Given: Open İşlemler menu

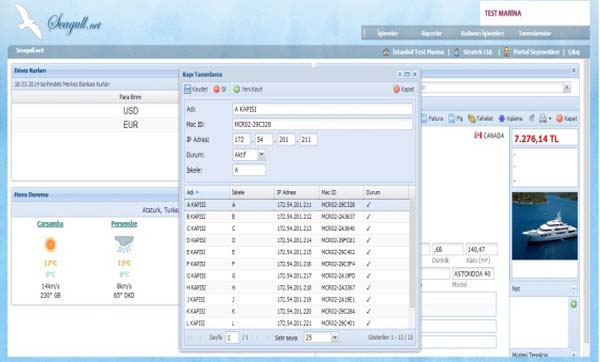Looking at the screenshot, I should 387,34.
